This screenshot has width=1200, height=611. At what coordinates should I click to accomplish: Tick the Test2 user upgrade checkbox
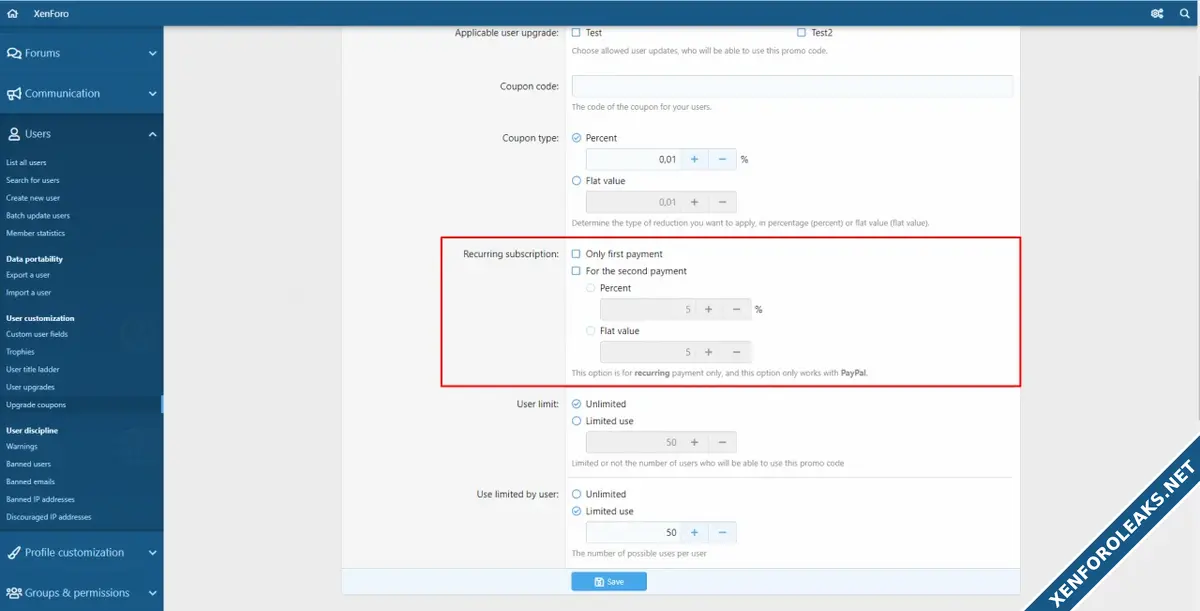point(802,33)
